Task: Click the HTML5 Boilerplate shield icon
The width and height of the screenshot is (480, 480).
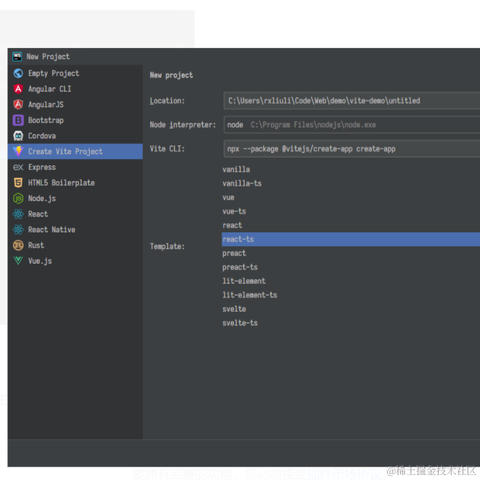Action: coord(18,183)
